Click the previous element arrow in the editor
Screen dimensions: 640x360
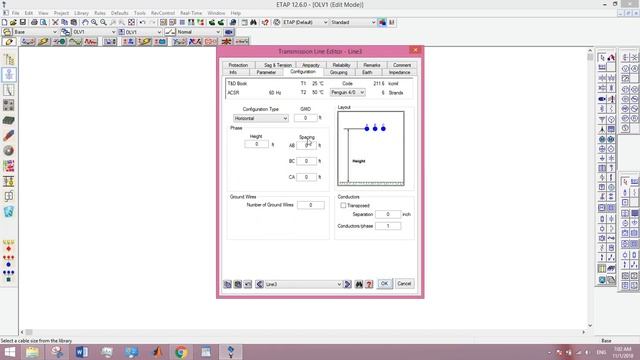[260, 284]
